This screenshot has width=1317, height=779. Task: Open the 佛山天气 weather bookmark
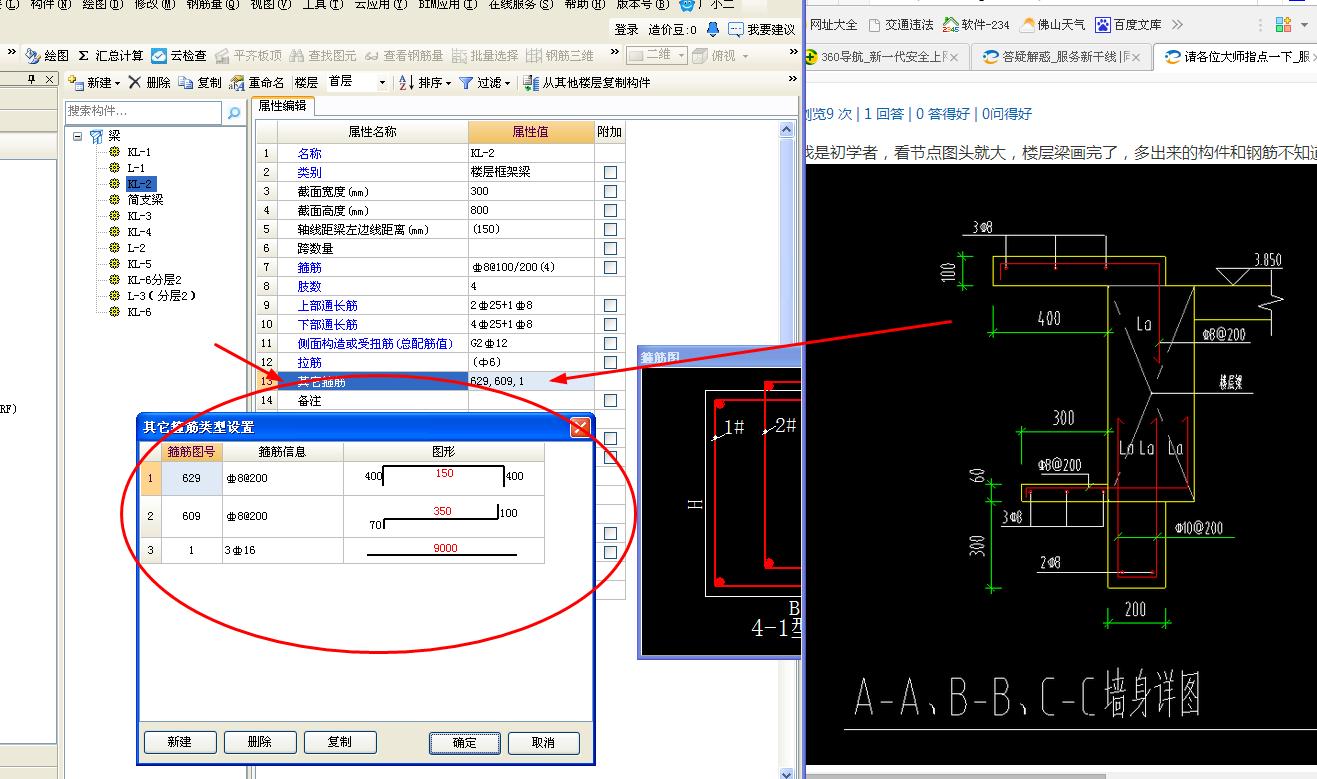coord(1052,24)
